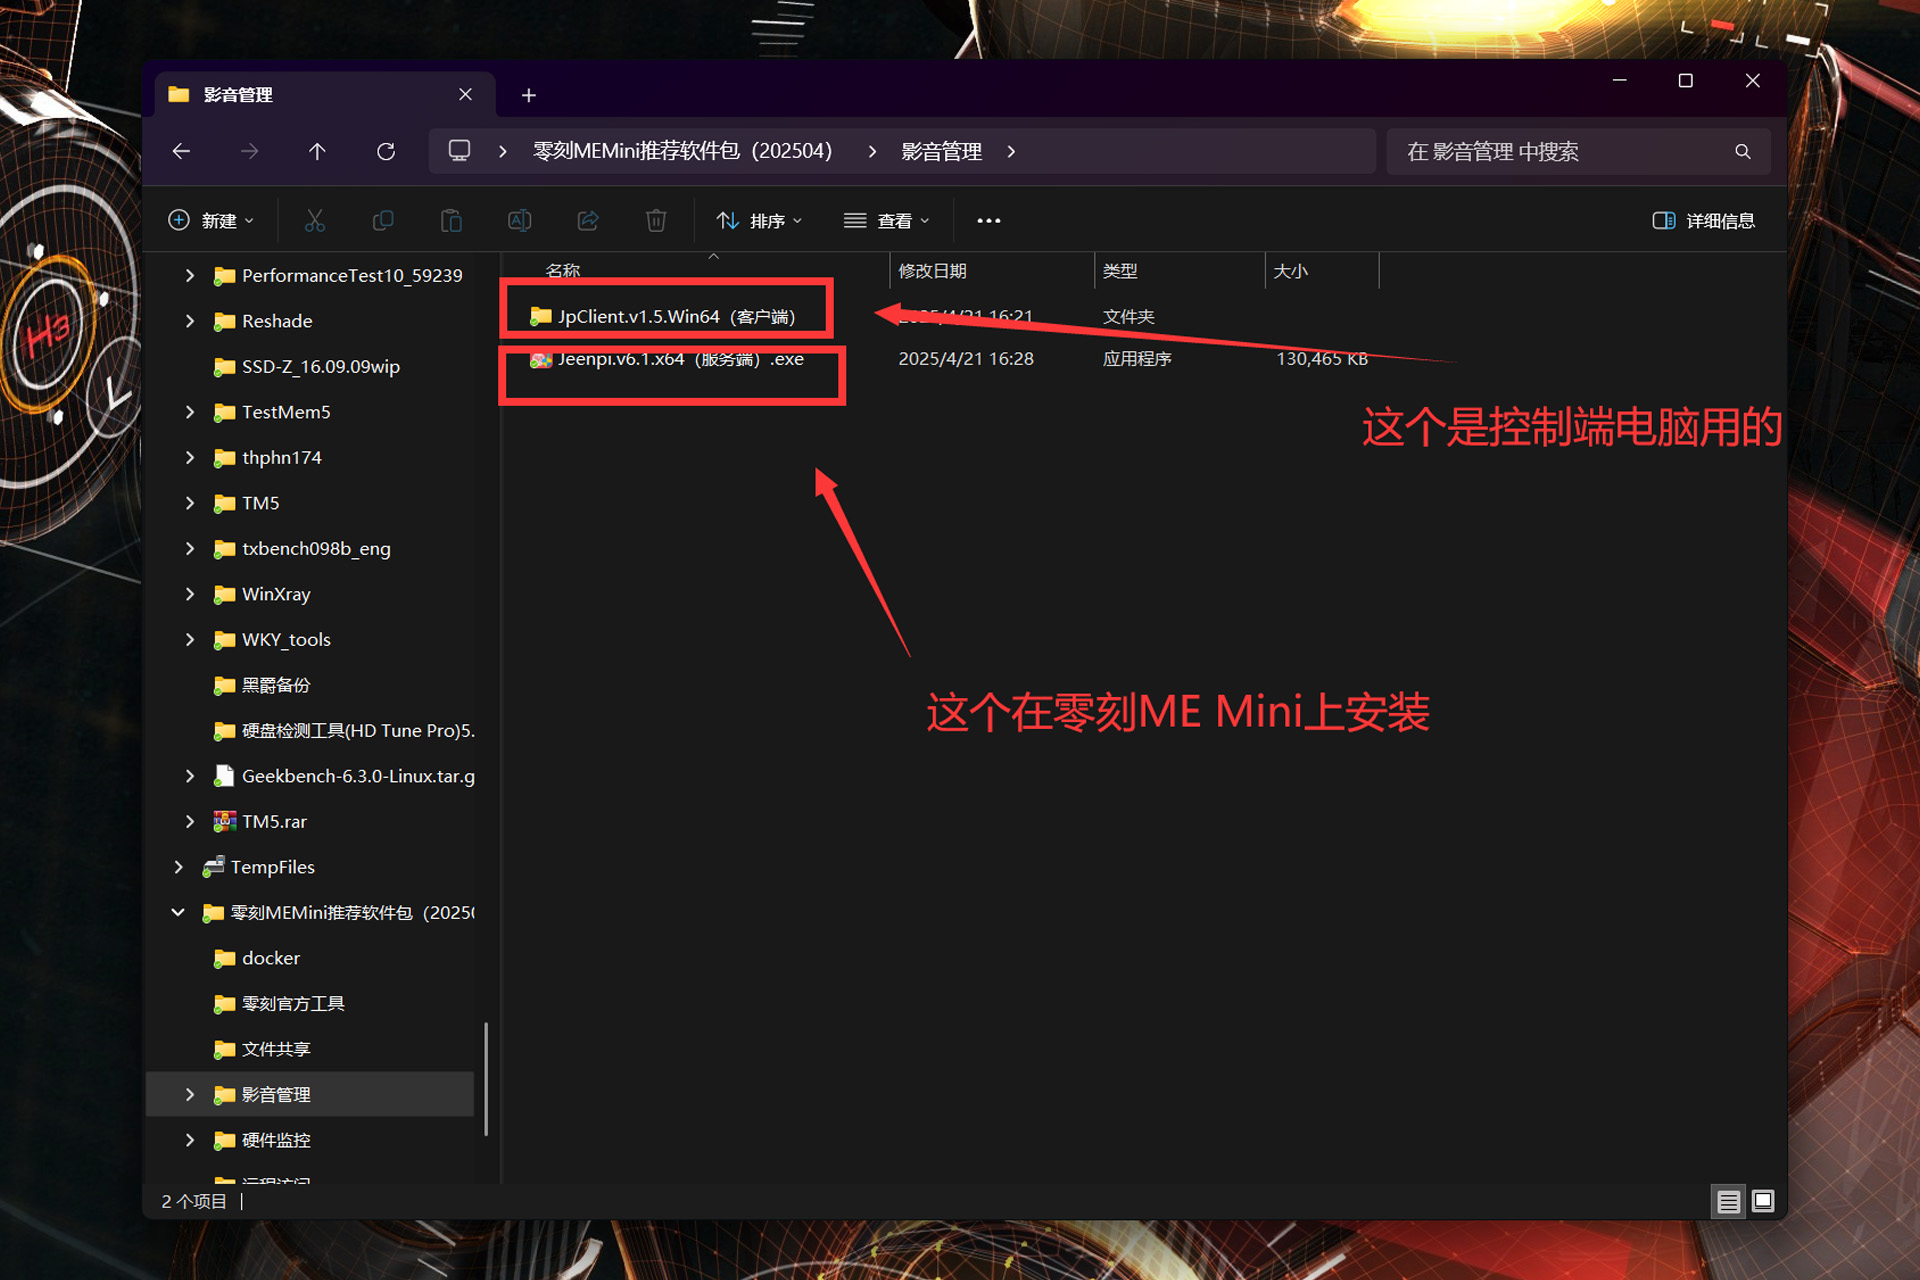Open the 查看 view dropdown

(887, 220)
